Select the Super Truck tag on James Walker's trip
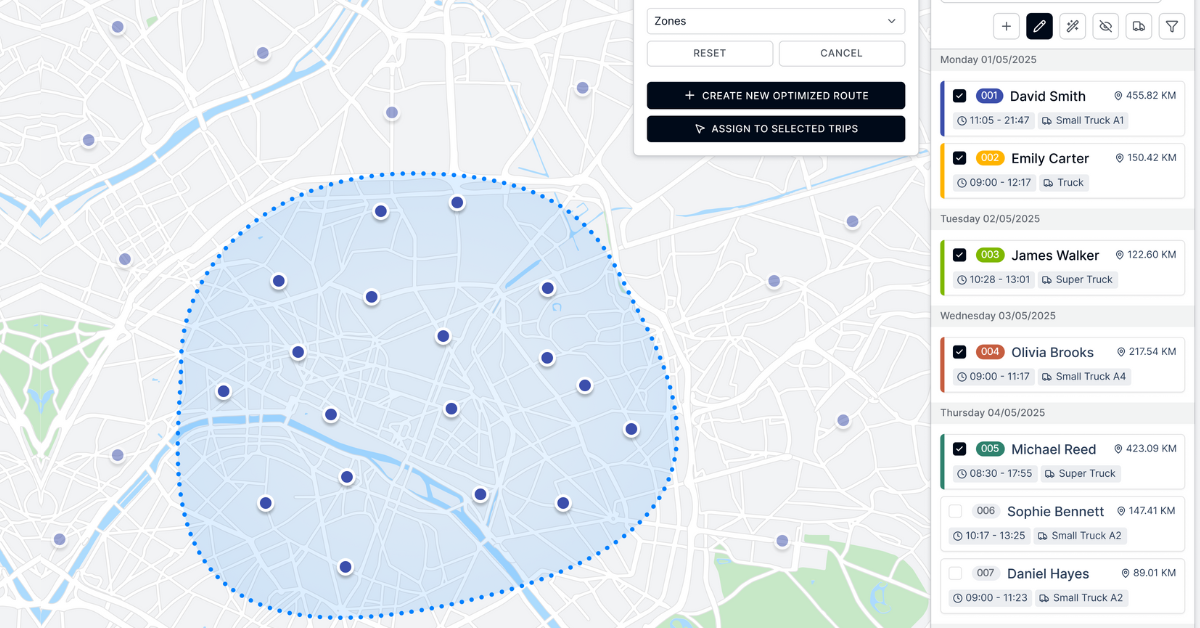The image size is (1200, 628). click(x=1076, y=279)
